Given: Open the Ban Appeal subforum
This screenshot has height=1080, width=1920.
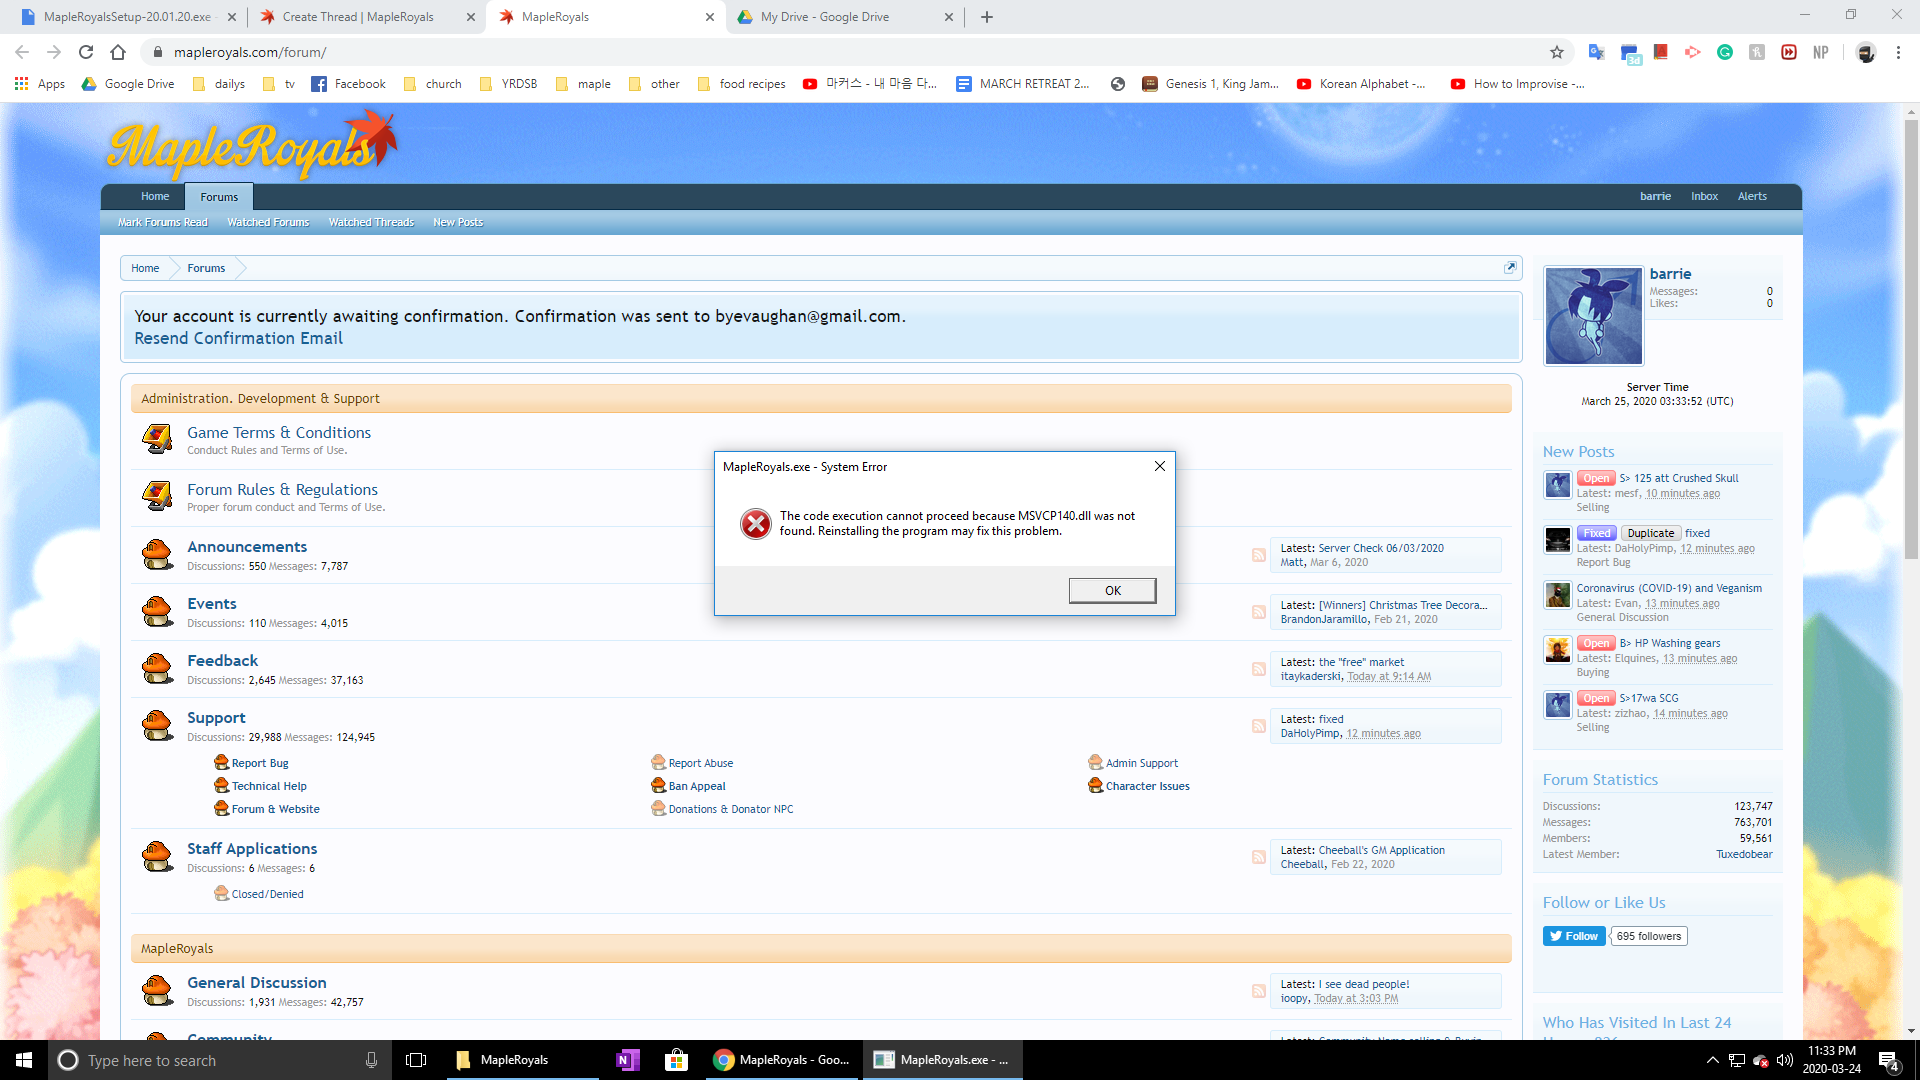Looking at the screenshot, I should [697, 786].
